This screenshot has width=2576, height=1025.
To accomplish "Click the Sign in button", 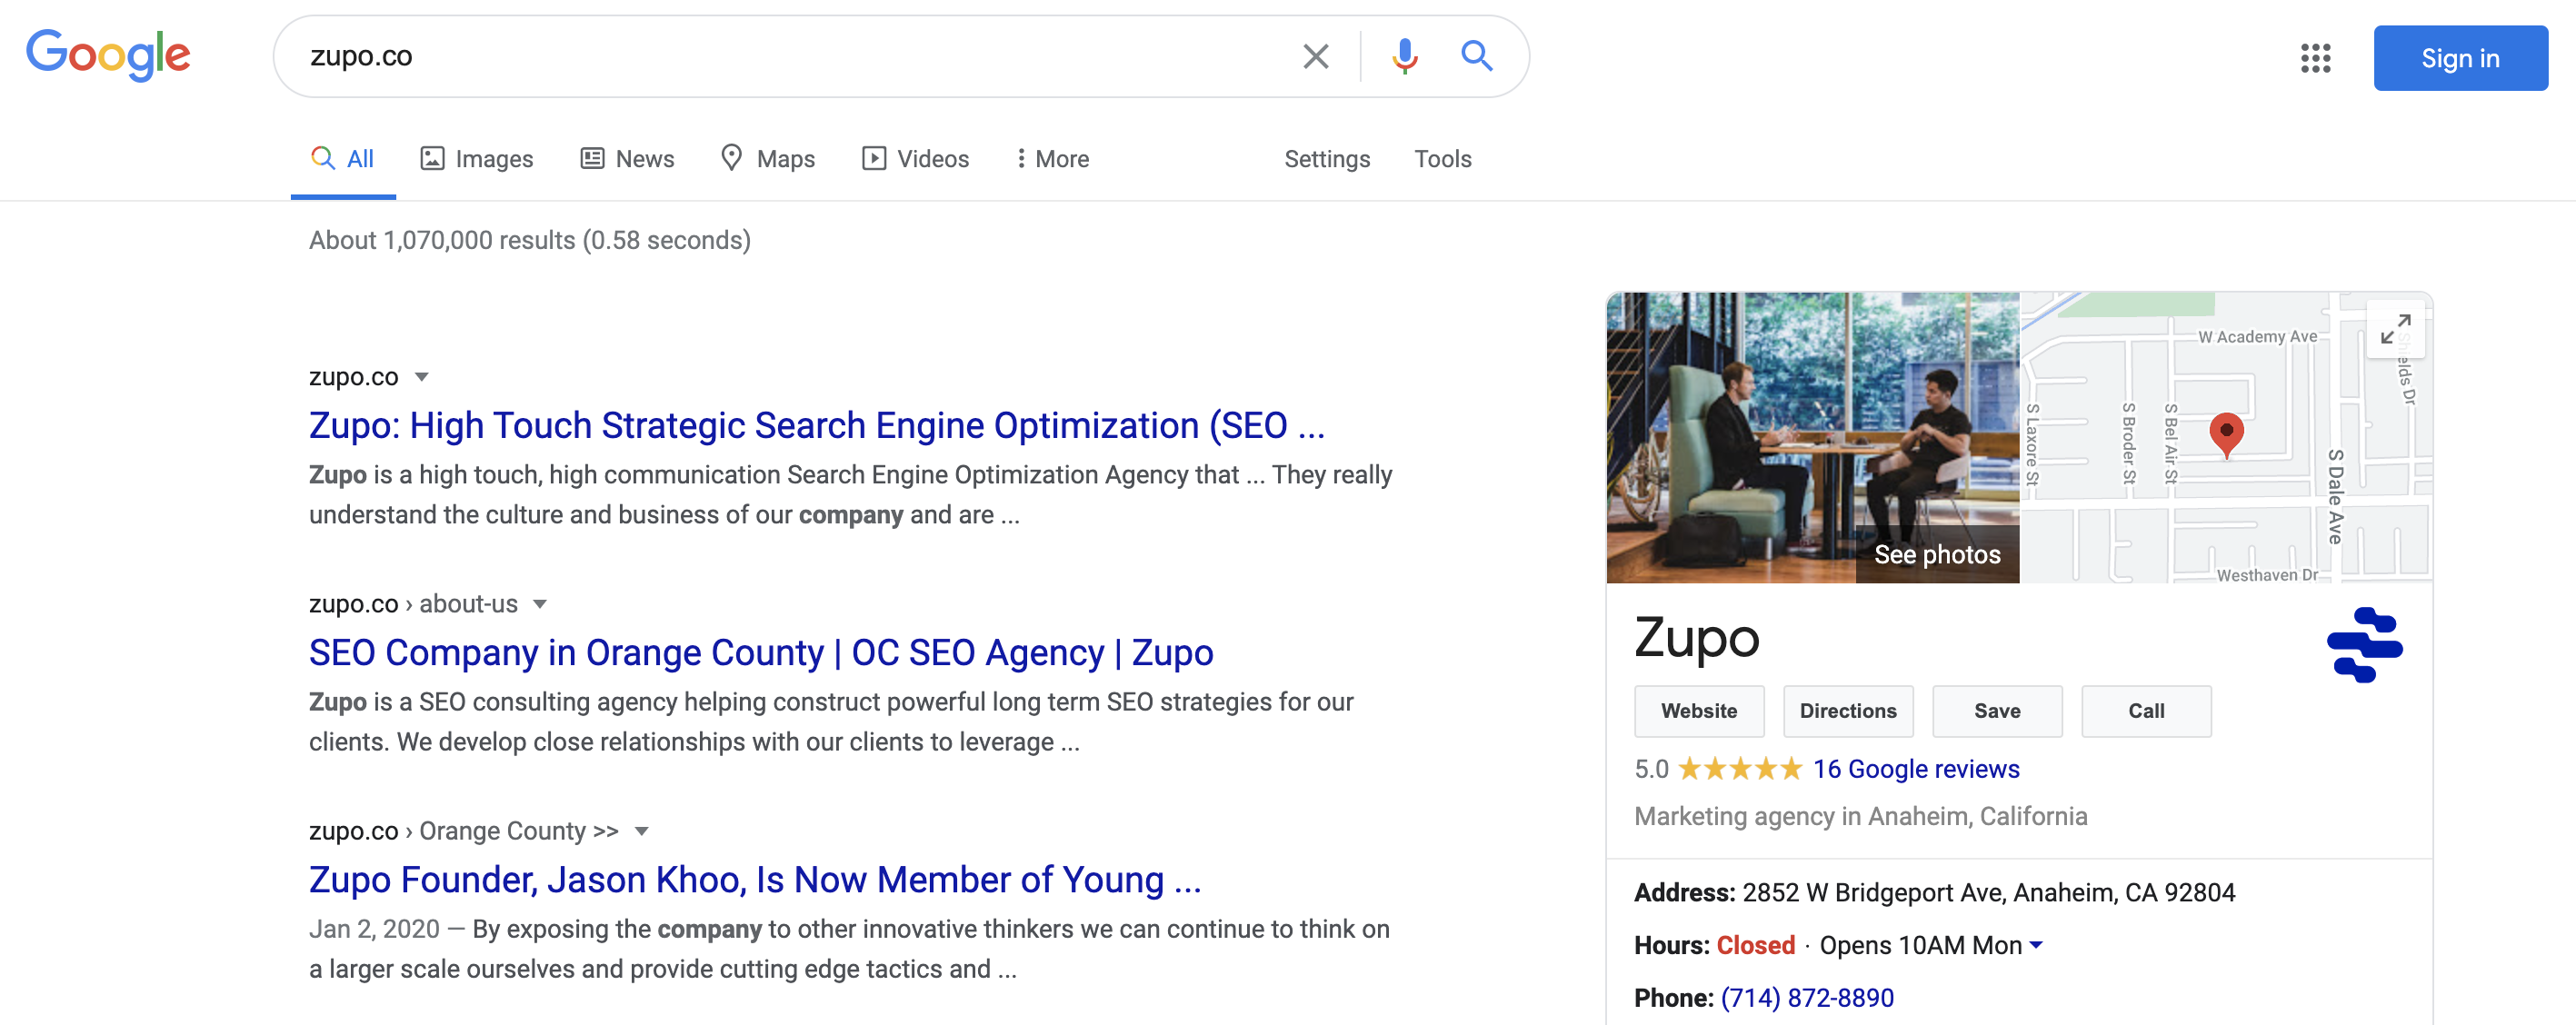I will point(2460,58).
